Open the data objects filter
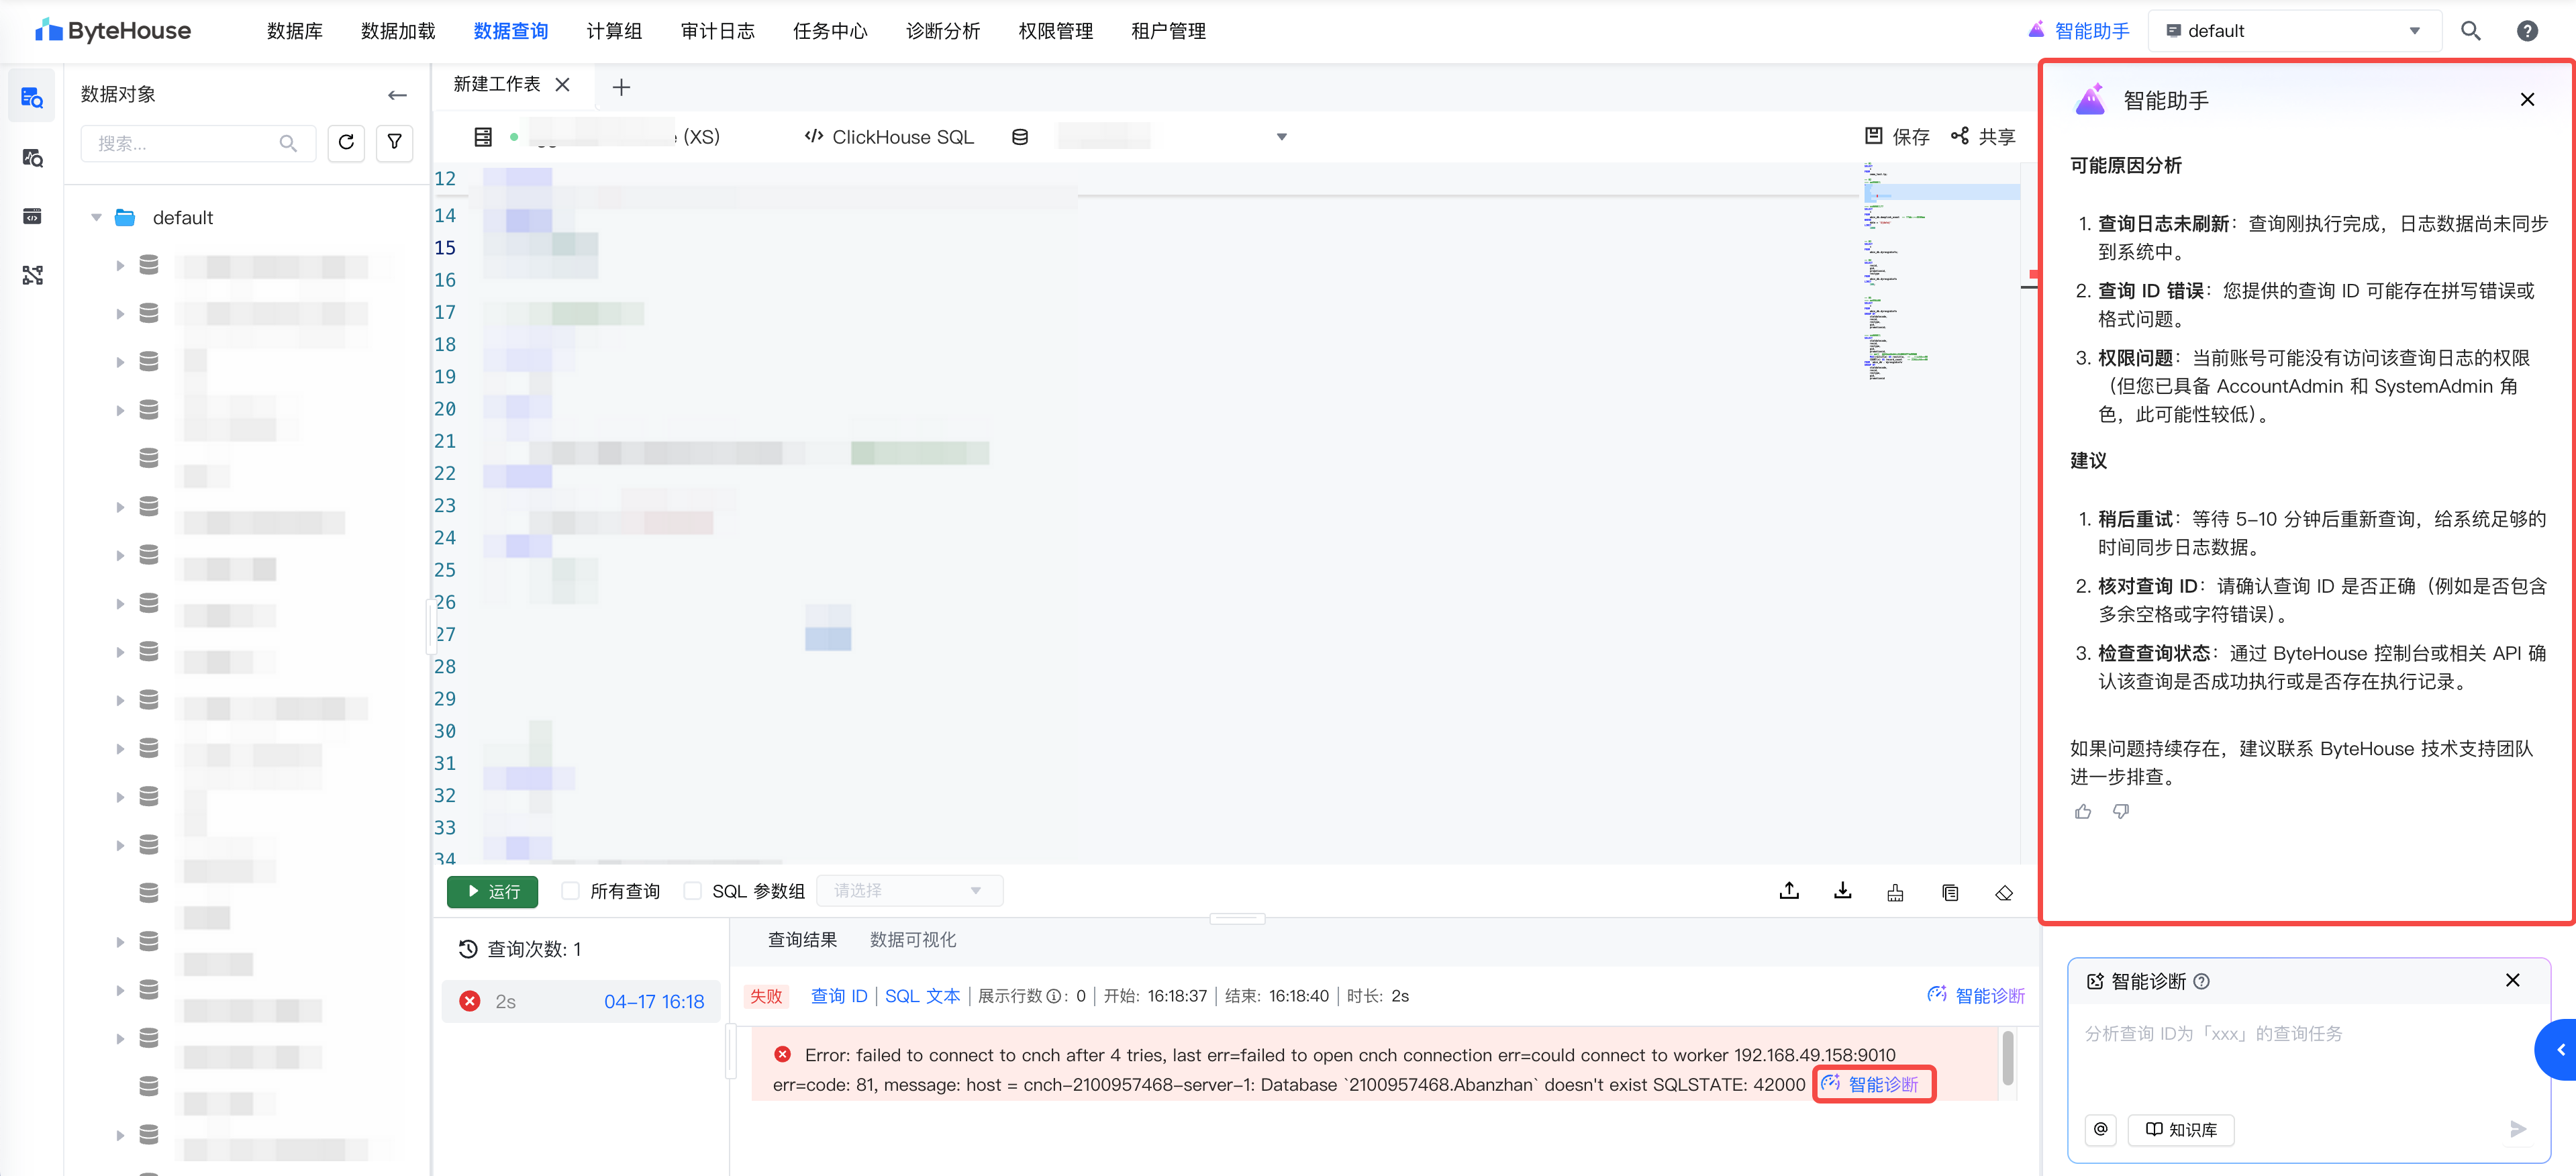Viewport: 2576px width, 1176px height. (395, 142)
